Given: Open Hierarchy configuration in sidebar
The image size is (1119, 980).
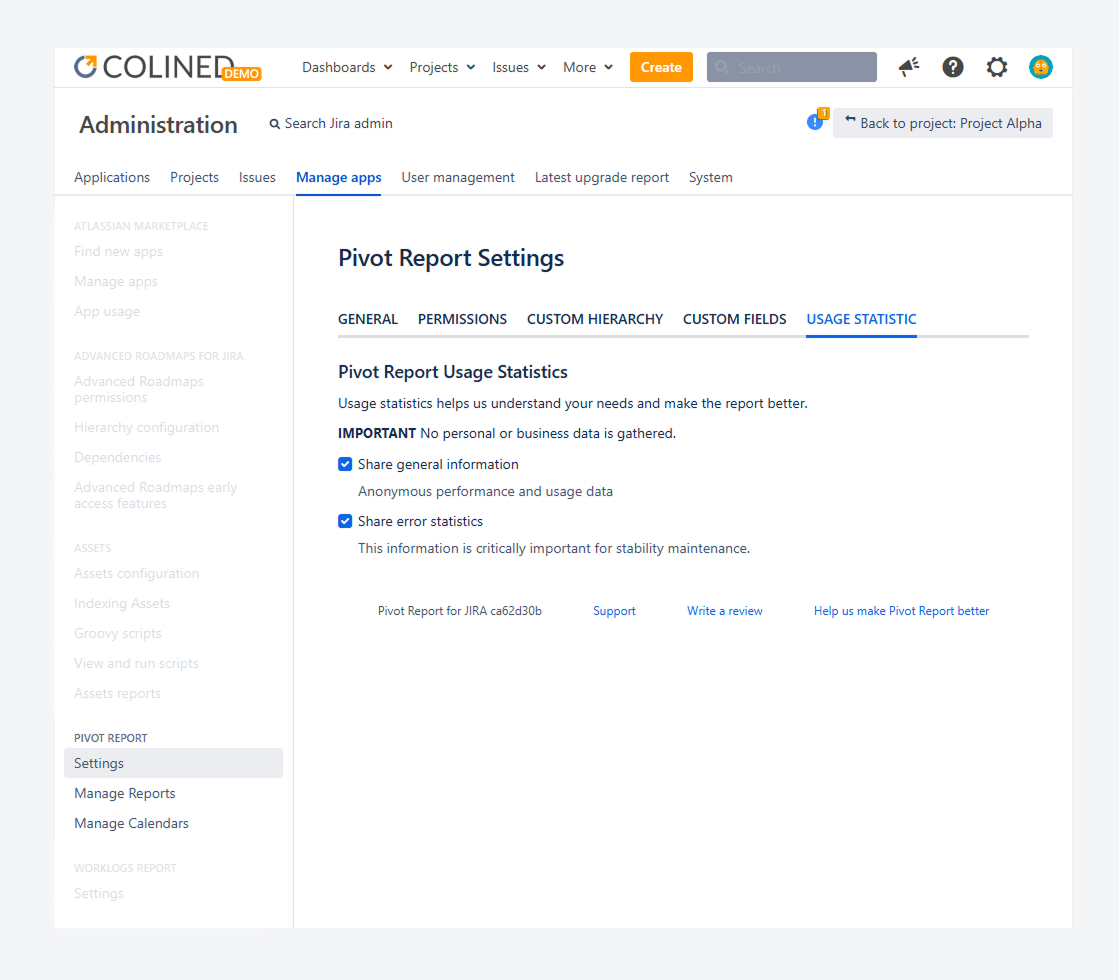Looking at the screenshot, I should coord(146,428).
